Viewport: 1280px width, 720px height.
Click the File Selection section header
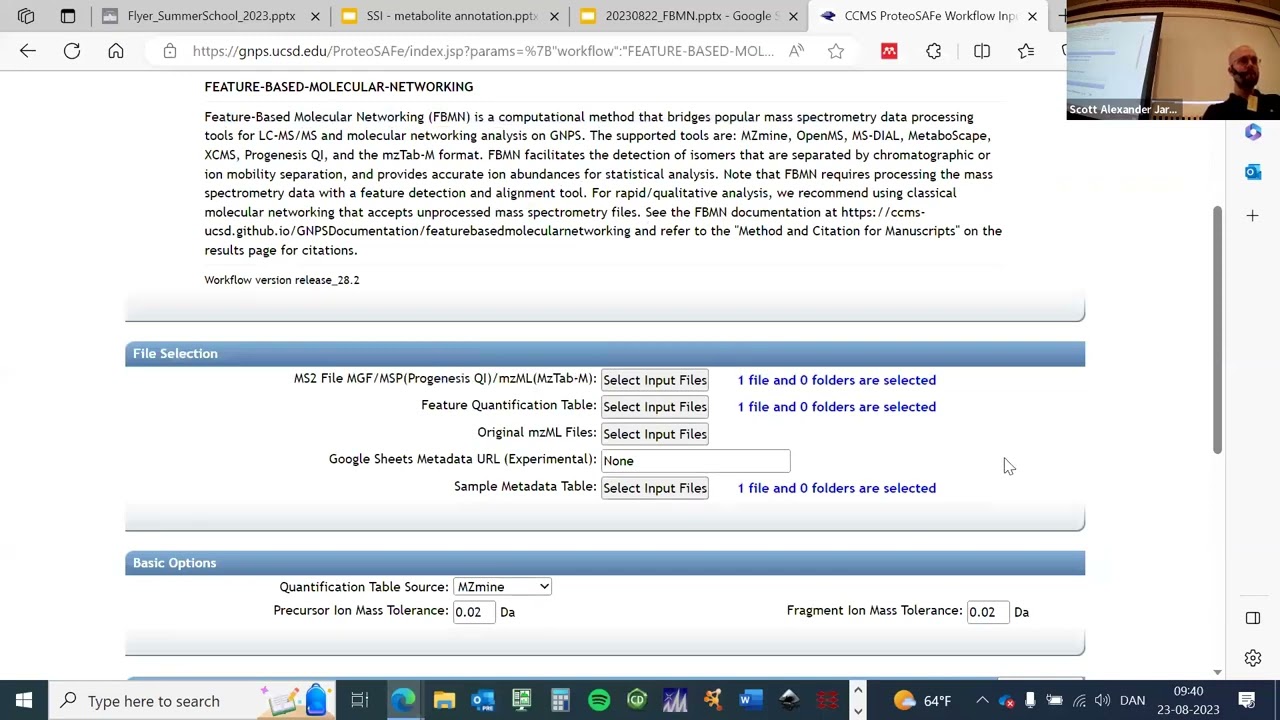pyautogui.click(x=605, y=354)
